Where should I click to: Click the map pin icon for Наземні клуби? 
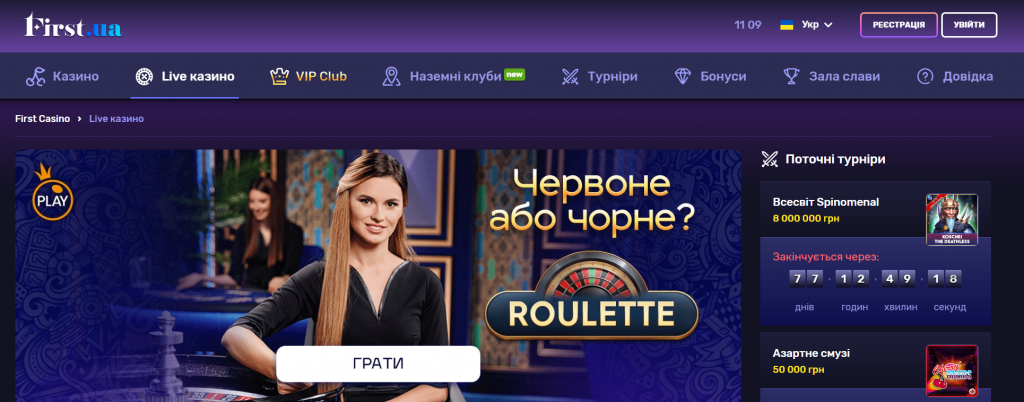click(x=391, y=76)
